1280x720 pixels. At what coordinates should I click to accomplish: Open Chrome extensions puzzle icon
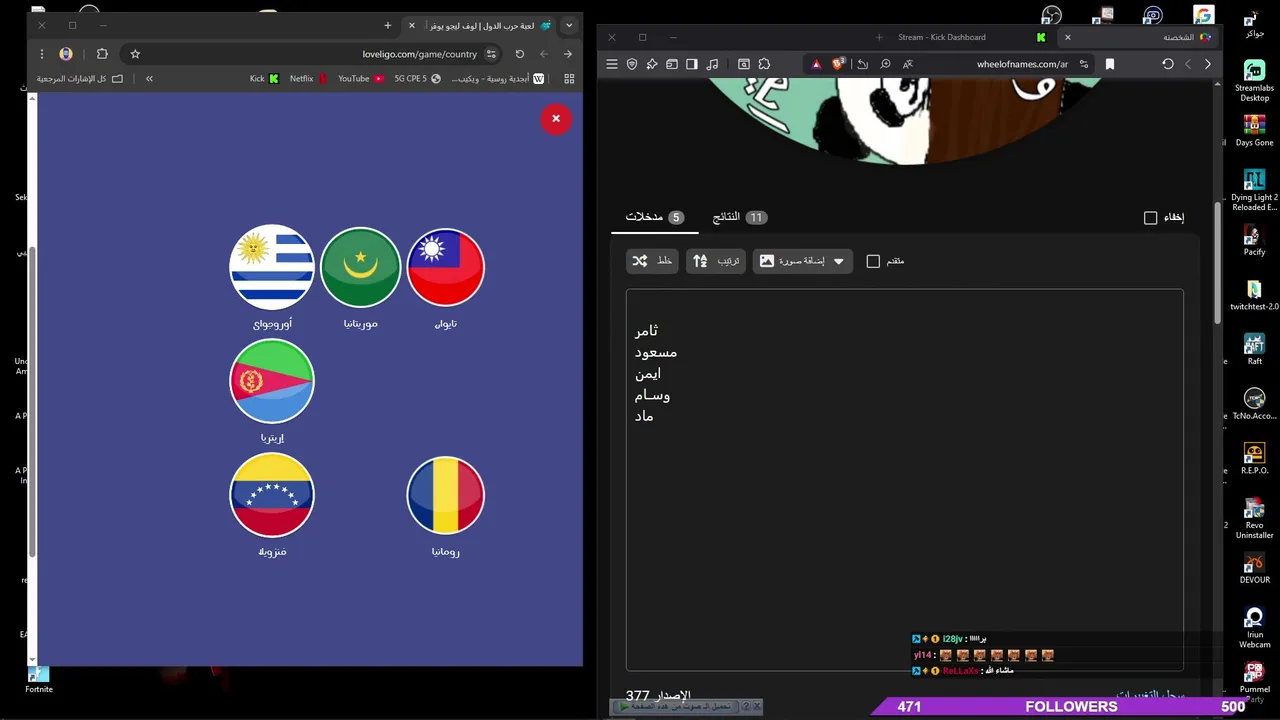pos(102,54)
